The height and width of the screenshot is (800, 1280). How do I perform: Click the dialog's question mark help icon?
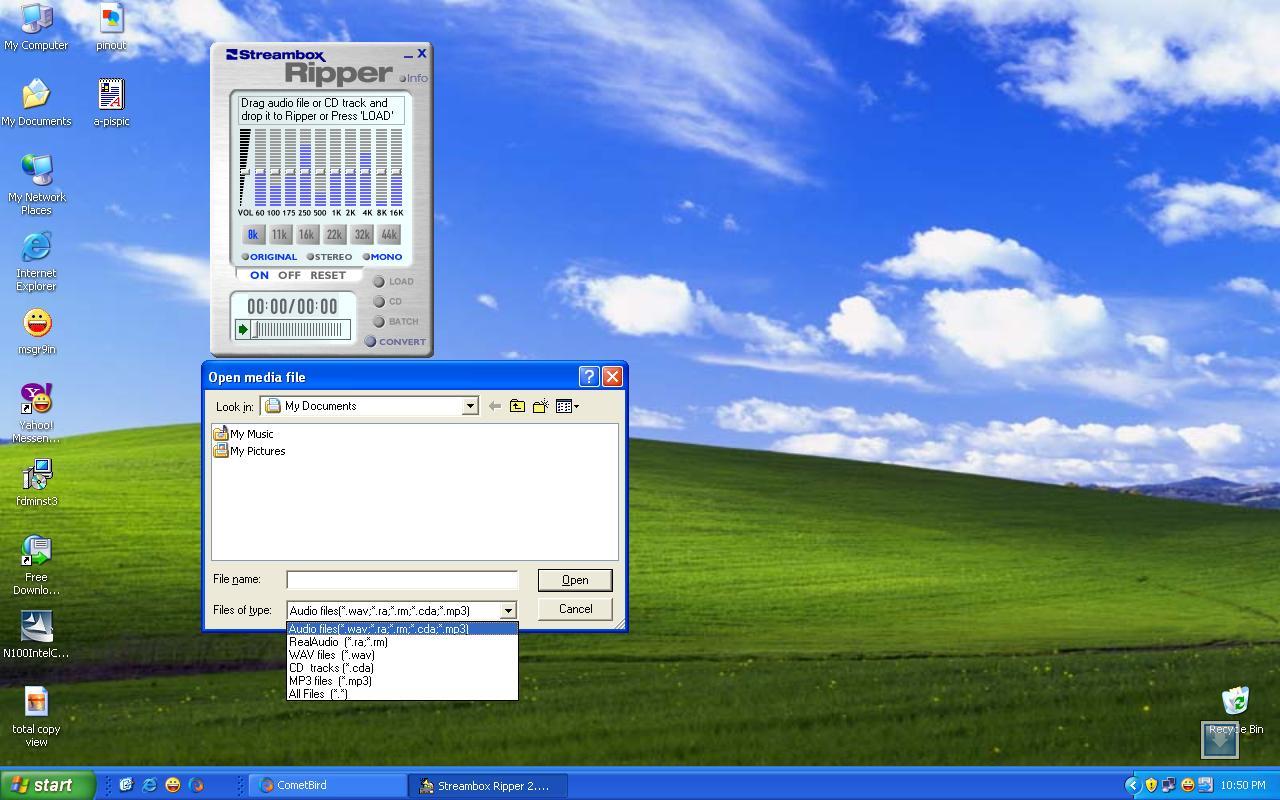pos(588,377)
